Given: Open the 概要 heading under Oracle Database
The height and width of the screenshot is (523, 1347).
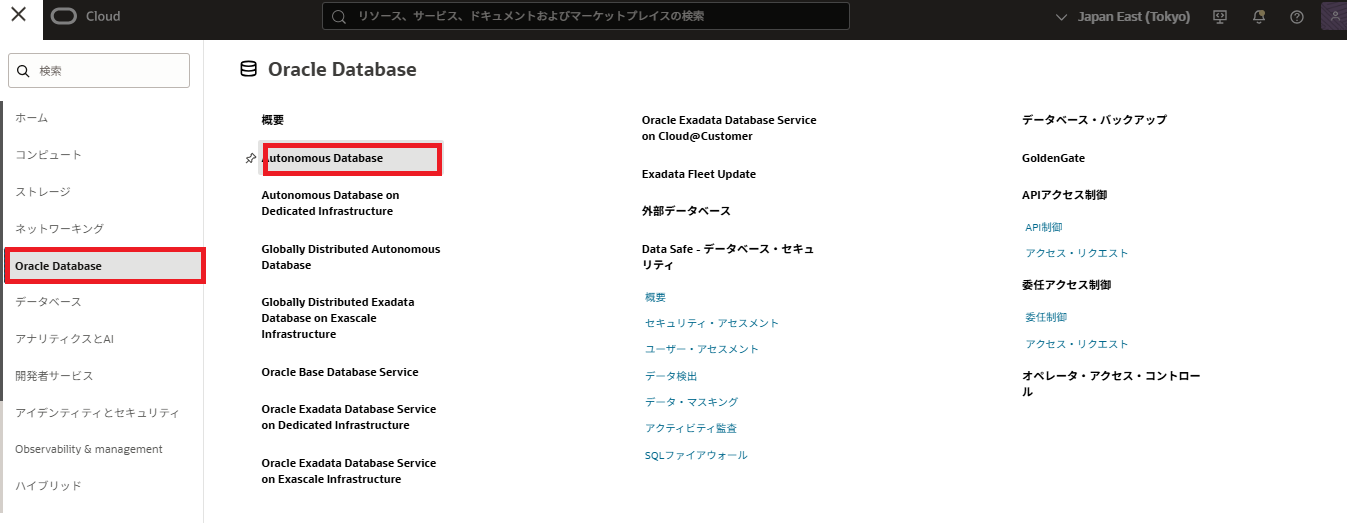Looking at the screenshot, I should click(273, 120).
